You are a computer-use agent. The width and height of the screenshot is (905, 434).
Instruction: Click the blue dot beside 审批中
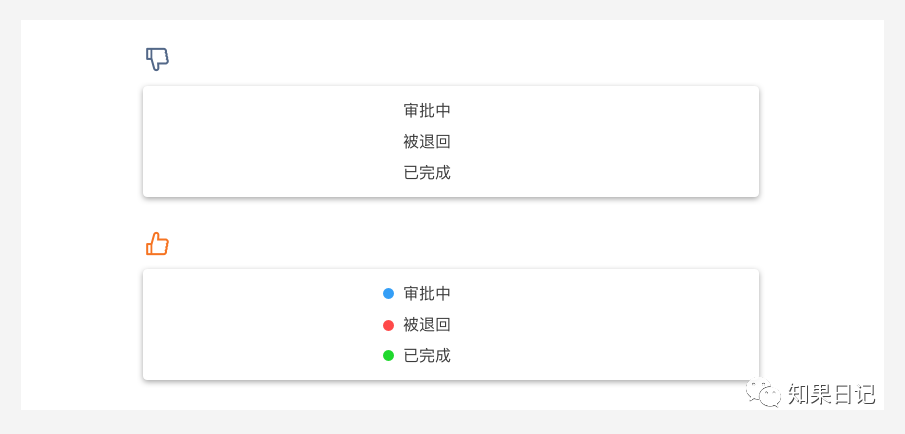click(x=388, y=294)
